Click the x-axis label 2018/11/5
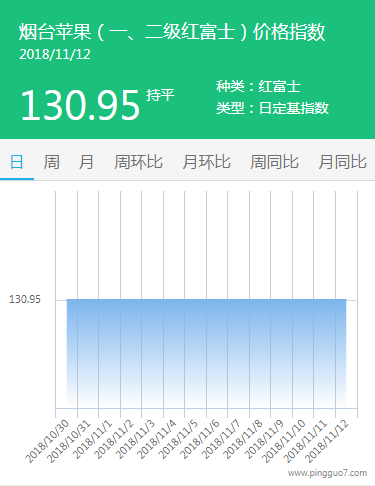Image resolution: width=375 pixels, height=486 pixels. pos(178,439)
